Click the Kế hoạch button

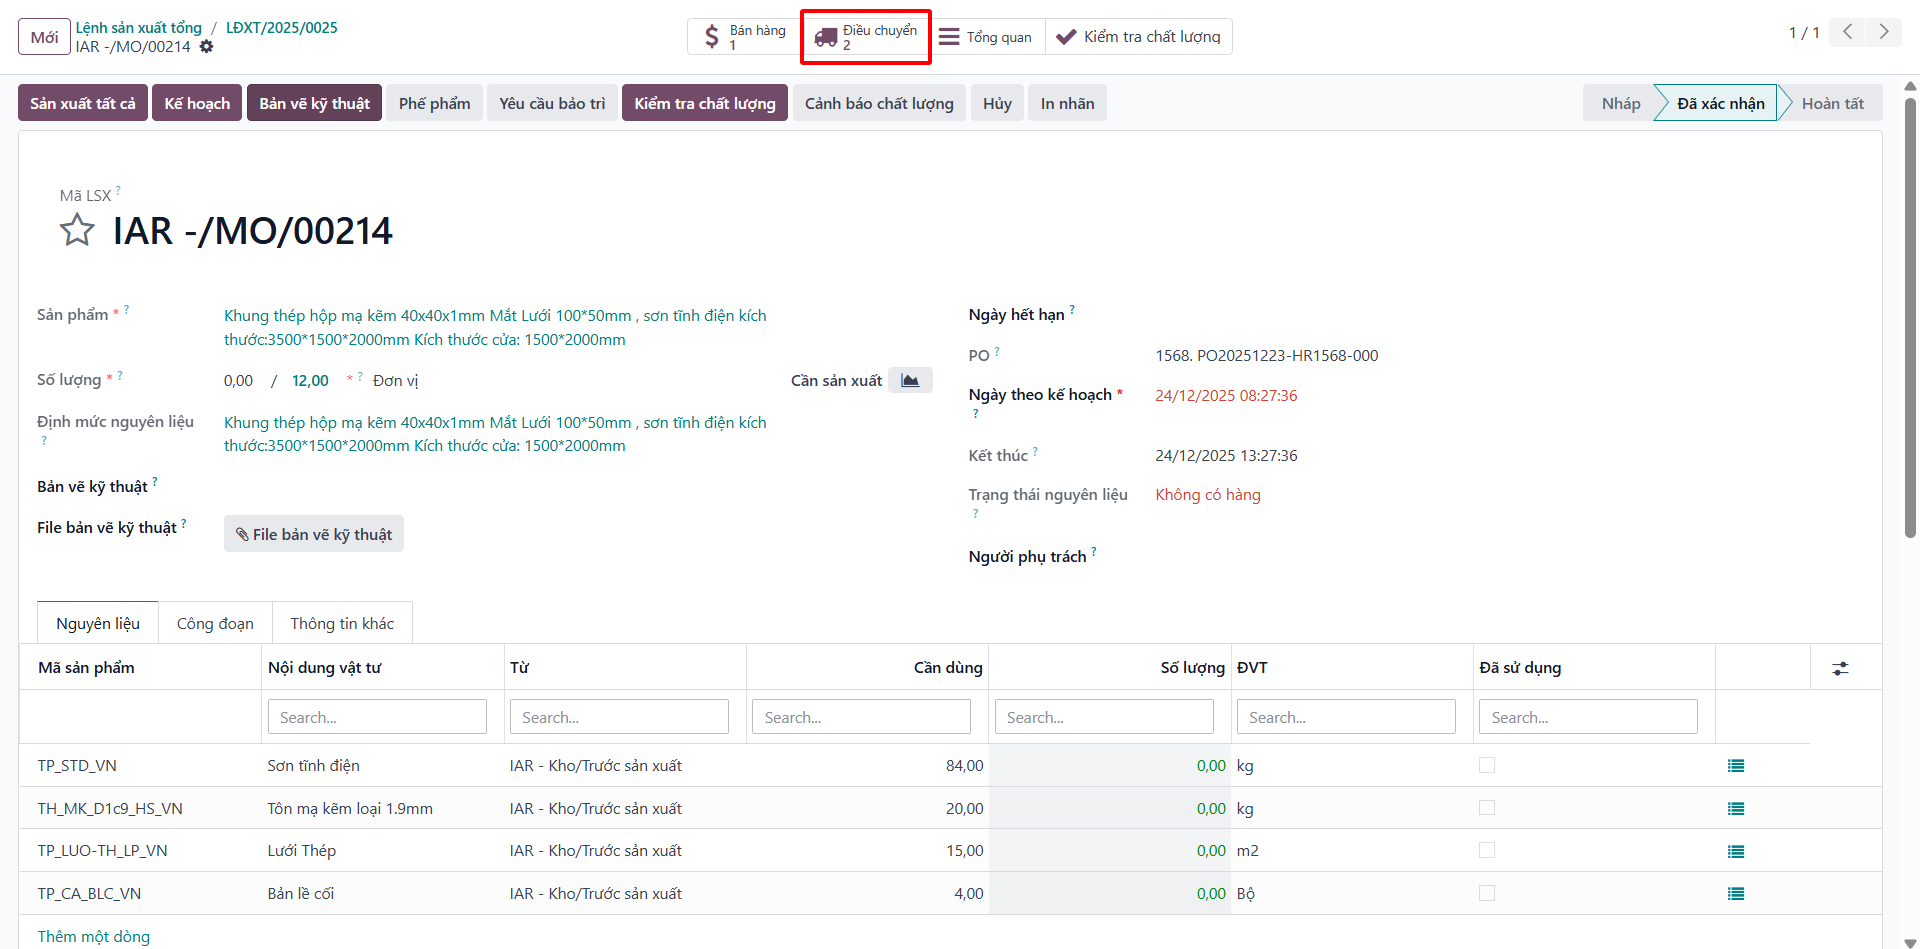[197, 103]
